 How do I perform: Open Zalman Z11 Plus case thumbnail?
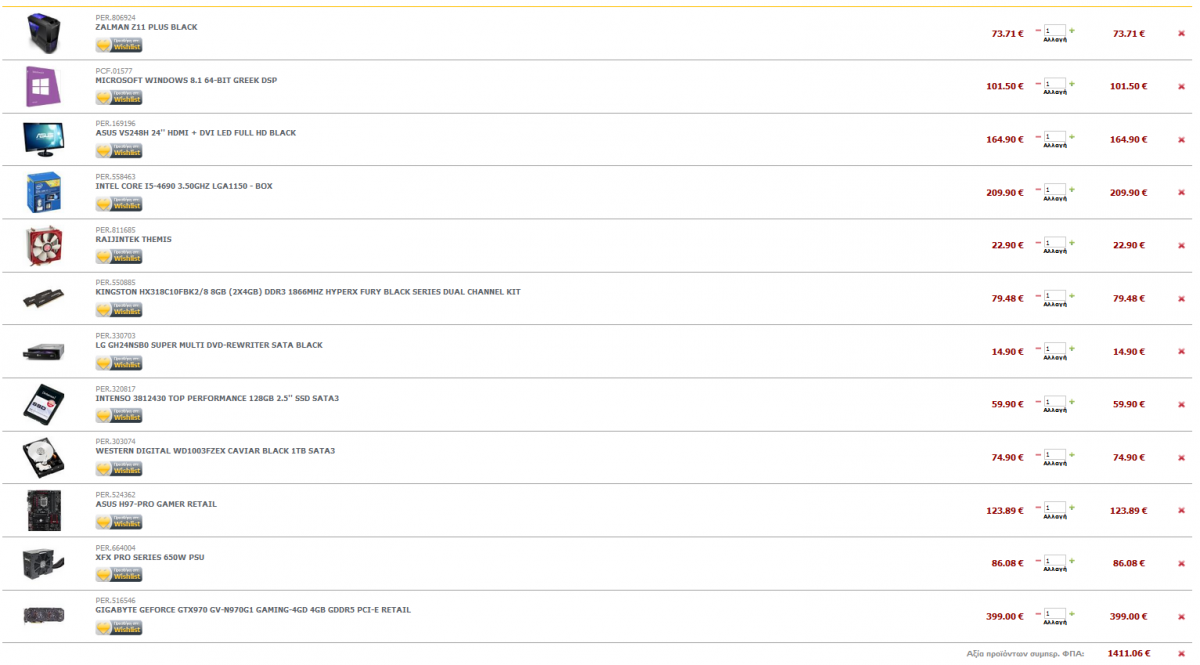point(43,34)
